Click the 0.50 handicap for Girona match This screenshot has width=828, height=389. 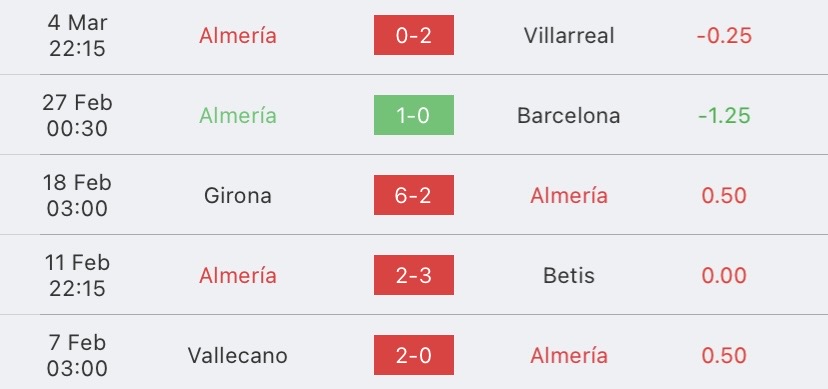(724, 195)
